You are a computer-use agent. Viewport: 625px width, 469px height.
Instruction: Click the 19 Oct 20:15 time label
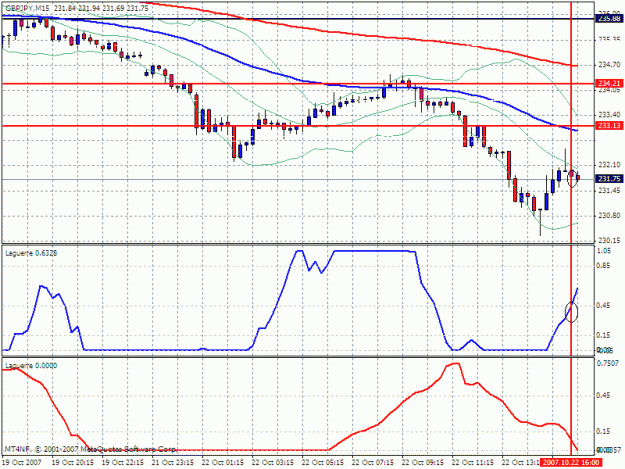click(73, 463)
